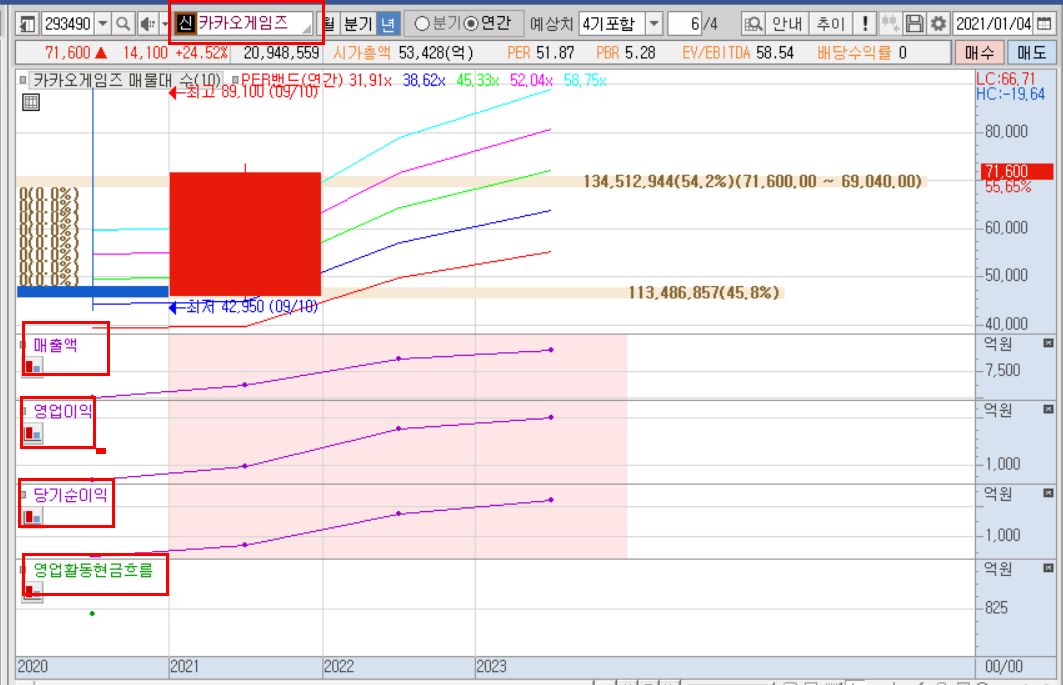Click the LC:66.71 label
The image size is (1063, 685).
click(x=1005, y=79)
